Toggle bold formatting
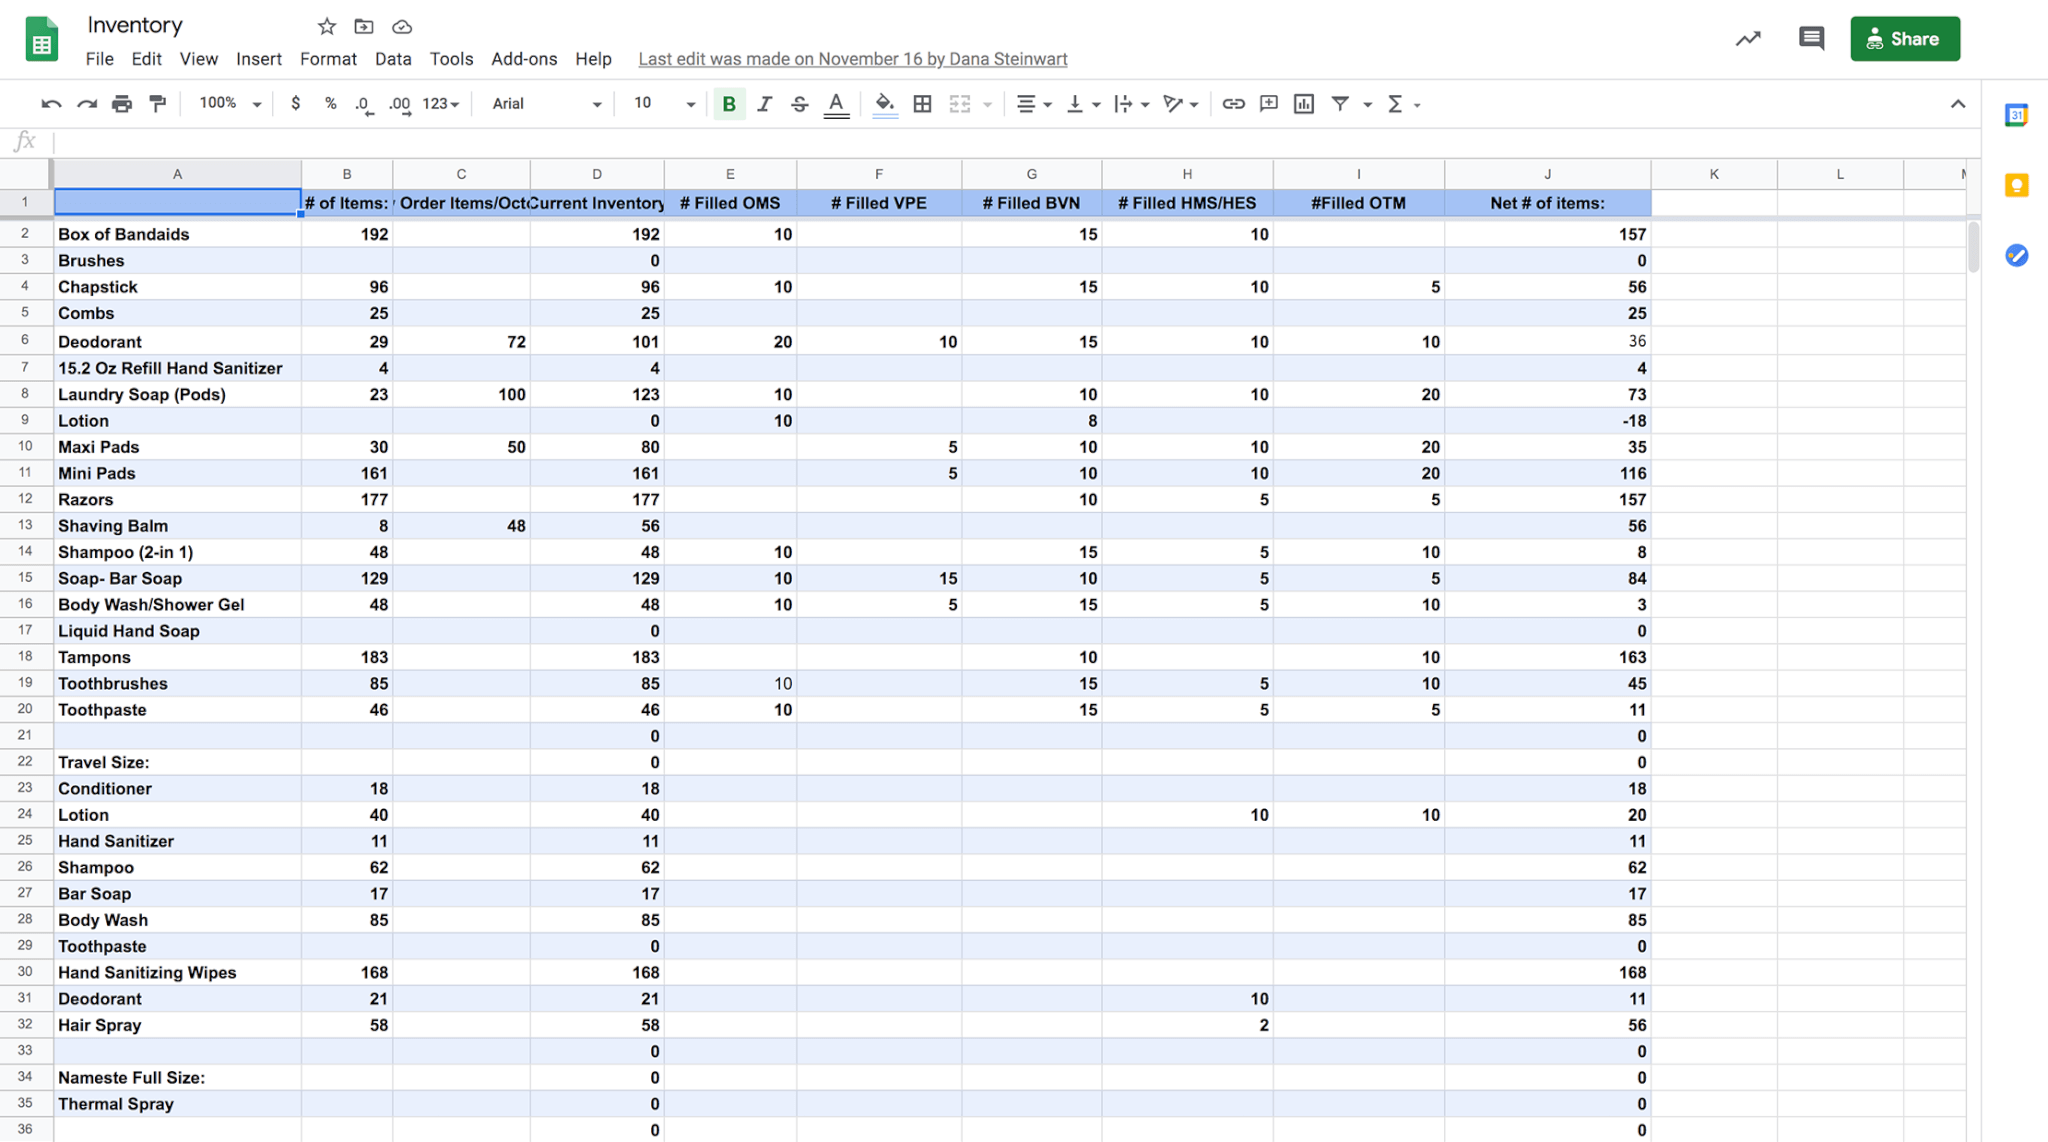This screenshot has width=2048, height=1142. pos(729,104)
